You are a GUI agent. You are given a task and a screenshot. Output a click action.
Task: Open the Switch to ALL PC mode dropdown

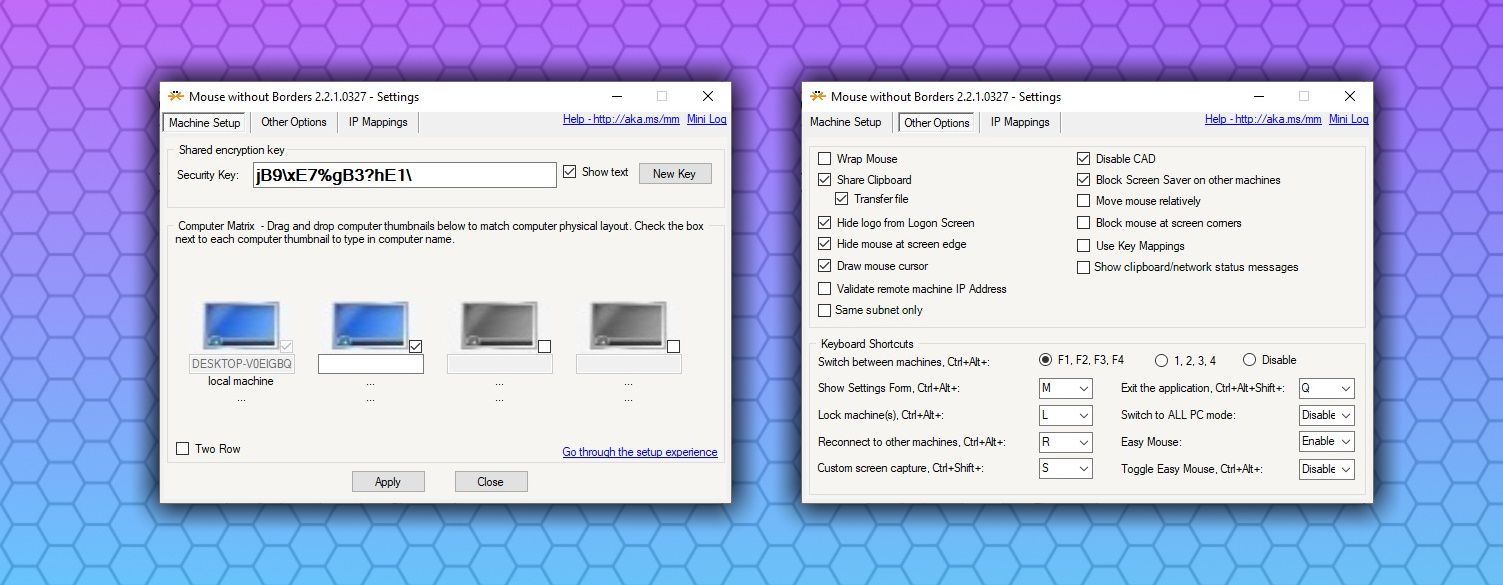coord(1327,415)
